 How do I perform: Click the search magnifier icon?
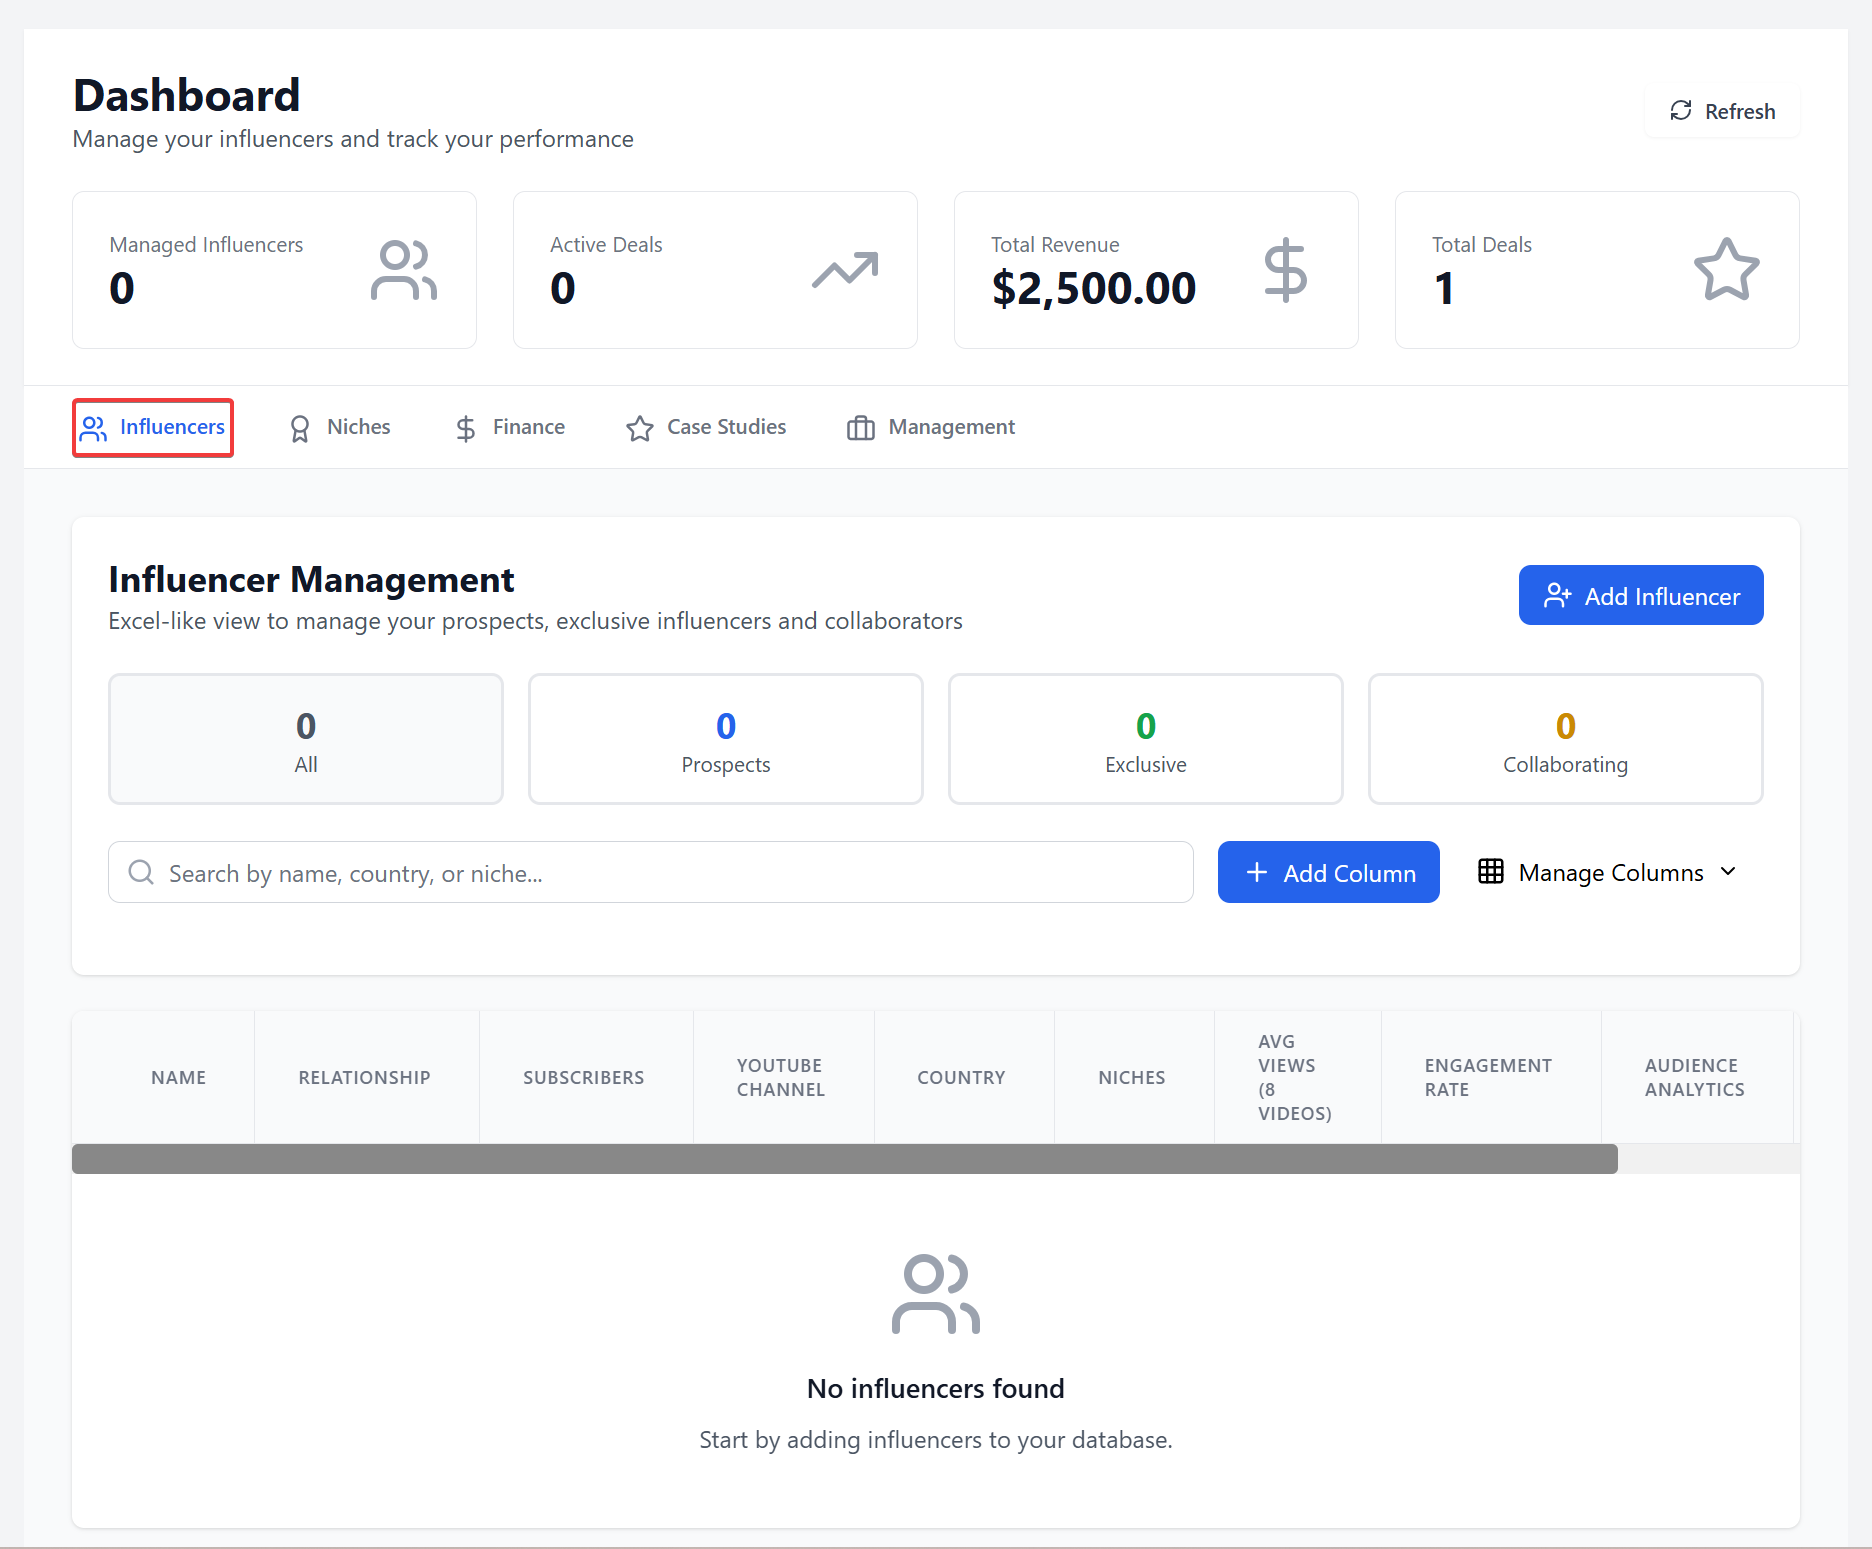click(x=141, y=873)
